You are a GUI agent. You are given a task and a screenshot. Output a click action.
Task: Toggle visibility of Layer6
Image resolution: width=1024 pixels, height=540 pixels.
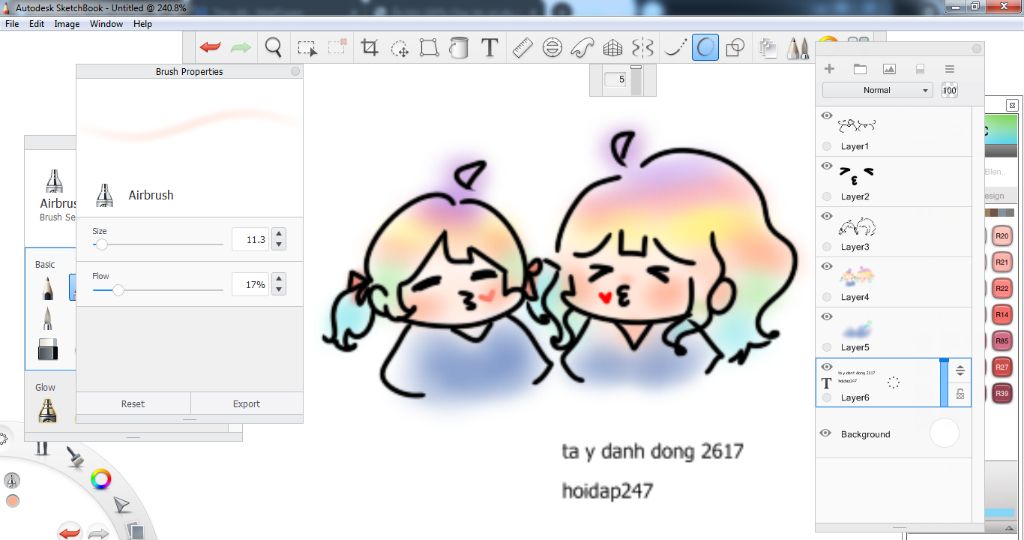826,367
